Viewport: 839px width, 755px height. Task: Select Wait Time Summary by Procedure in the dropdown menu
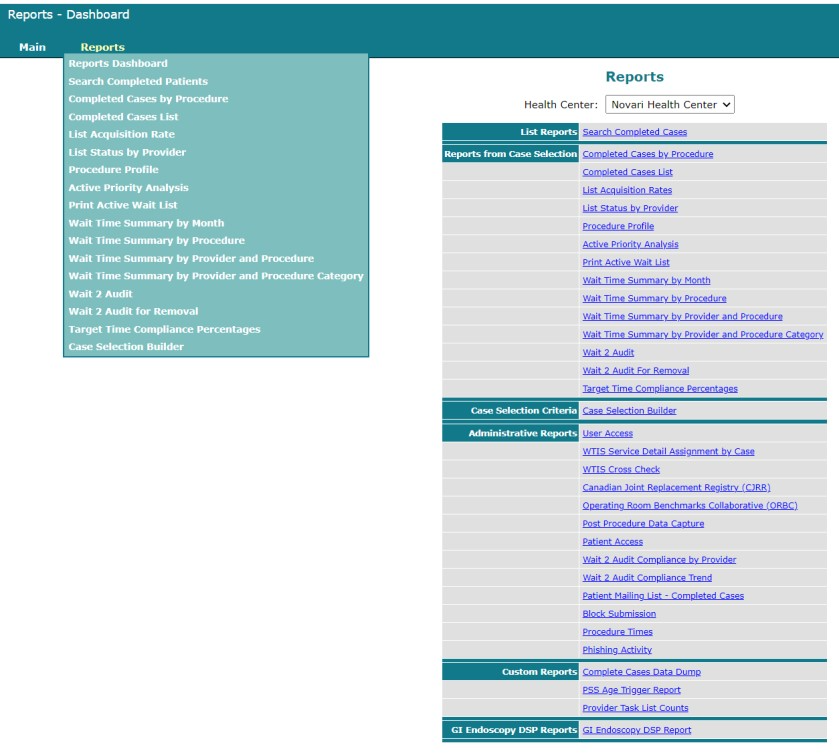[x=156, y=240]
